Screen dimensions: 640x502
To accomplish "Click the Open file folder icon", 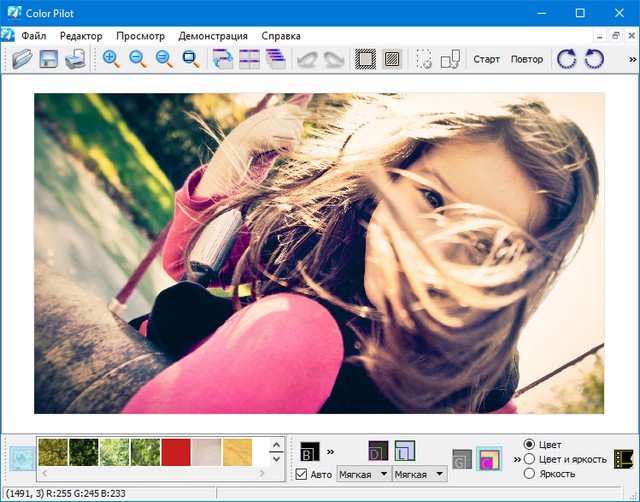I will [22, 59].
